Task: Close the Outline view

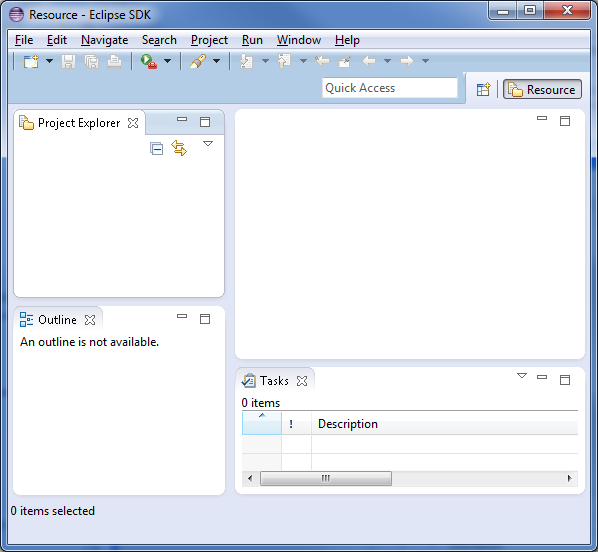Action: pos(90,320)
